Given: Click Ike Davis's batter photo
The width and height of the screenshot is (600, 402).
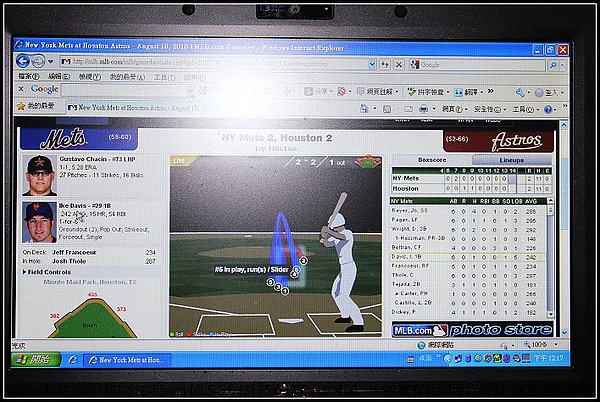Looking at the screenshot, I should coord(39,223).
